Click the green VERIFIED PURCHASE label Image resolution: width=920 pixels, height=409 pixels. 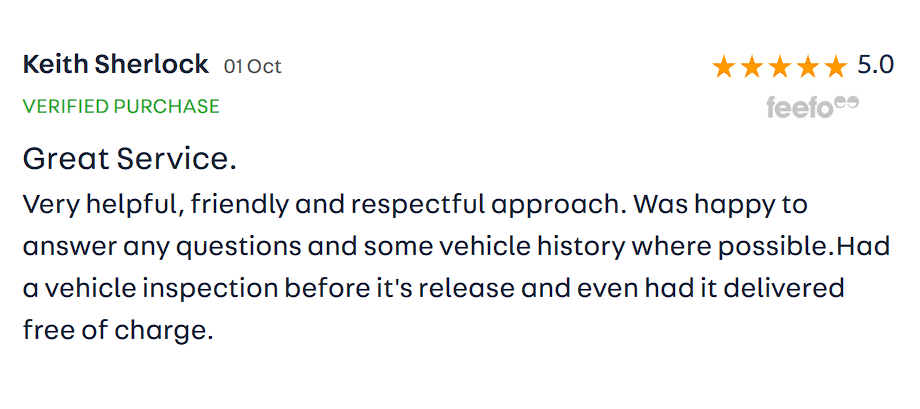(121, 106)
